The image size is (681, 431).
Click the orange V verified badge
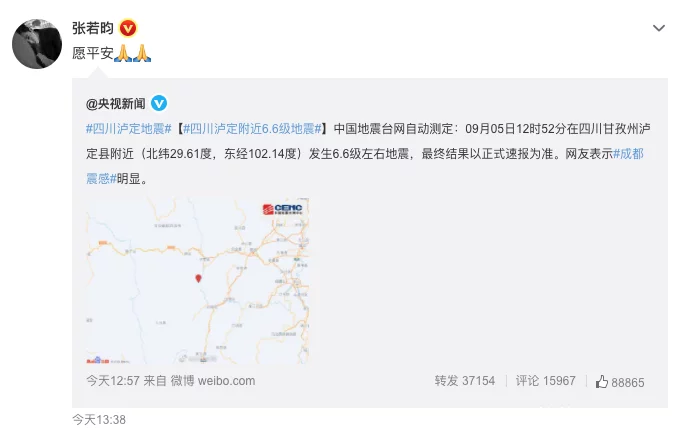[x=128, y=28]
